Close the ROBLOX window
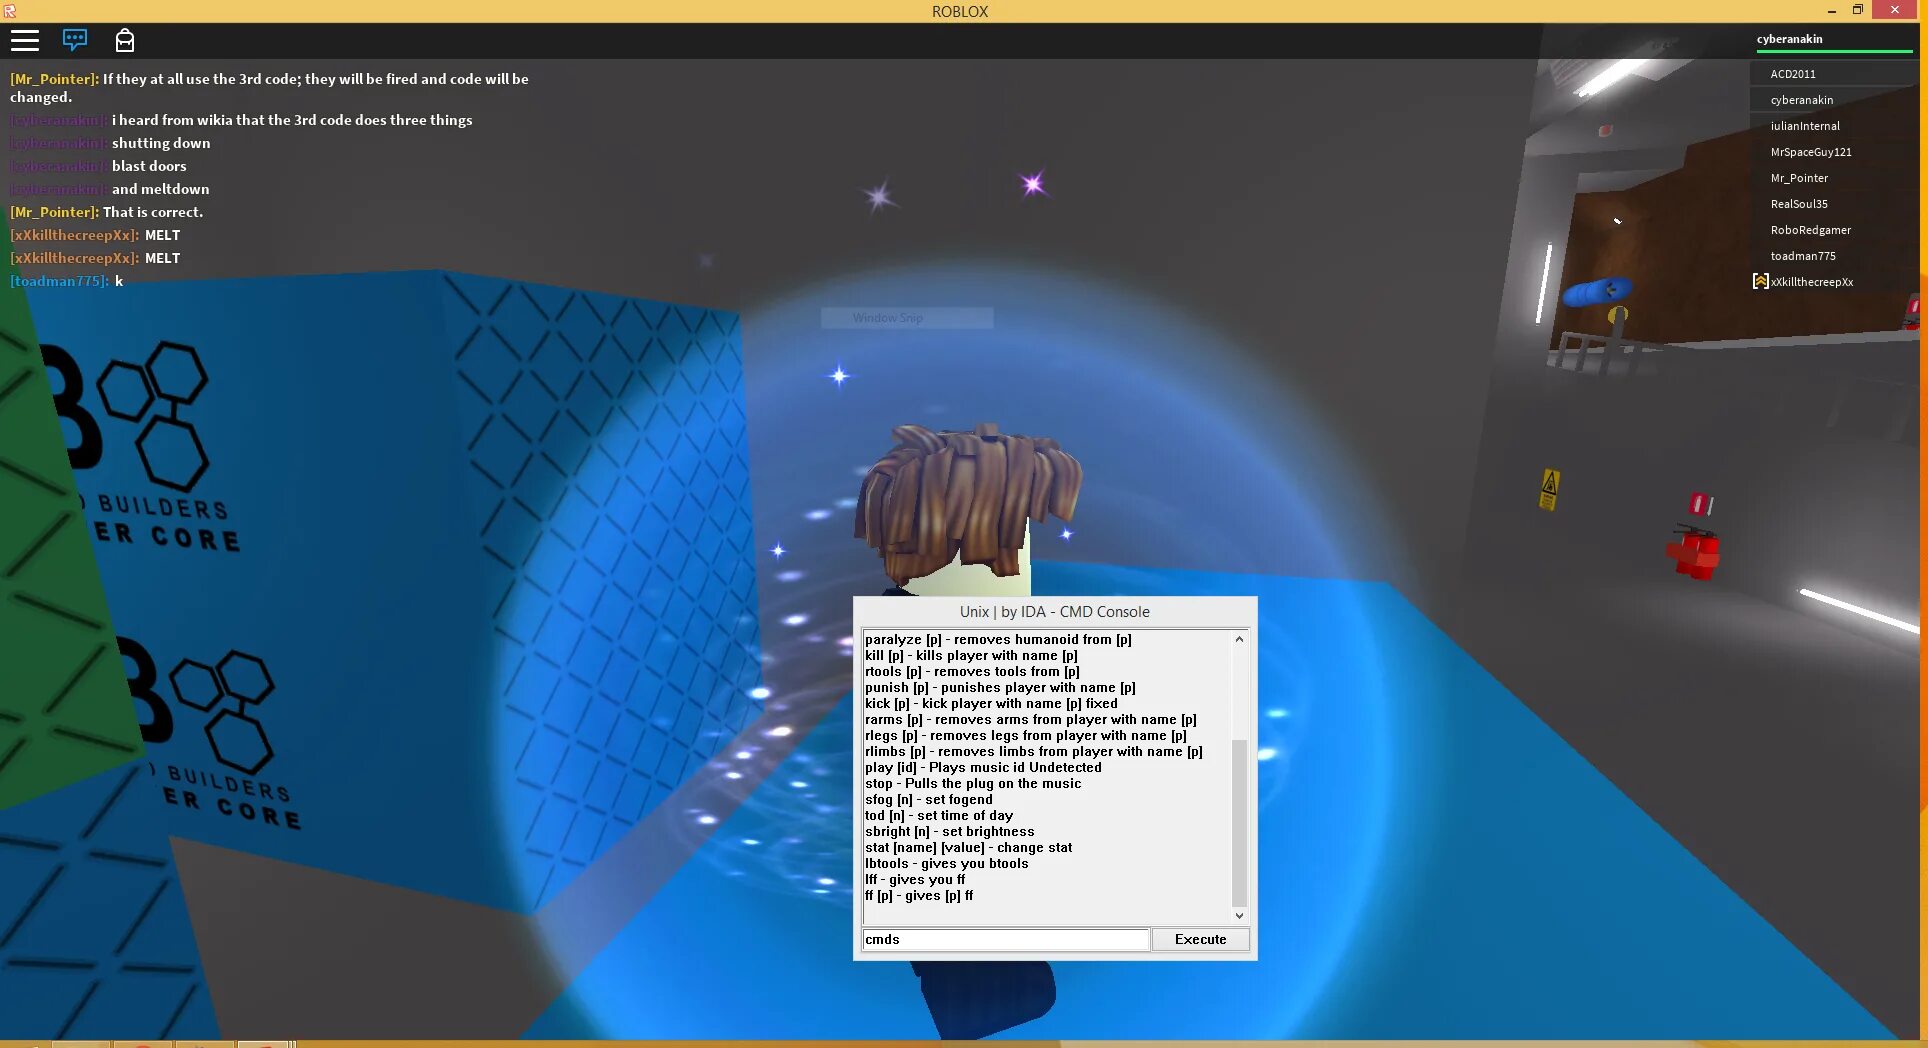The image size is (1928, 1048). [x=1894, y=10]
